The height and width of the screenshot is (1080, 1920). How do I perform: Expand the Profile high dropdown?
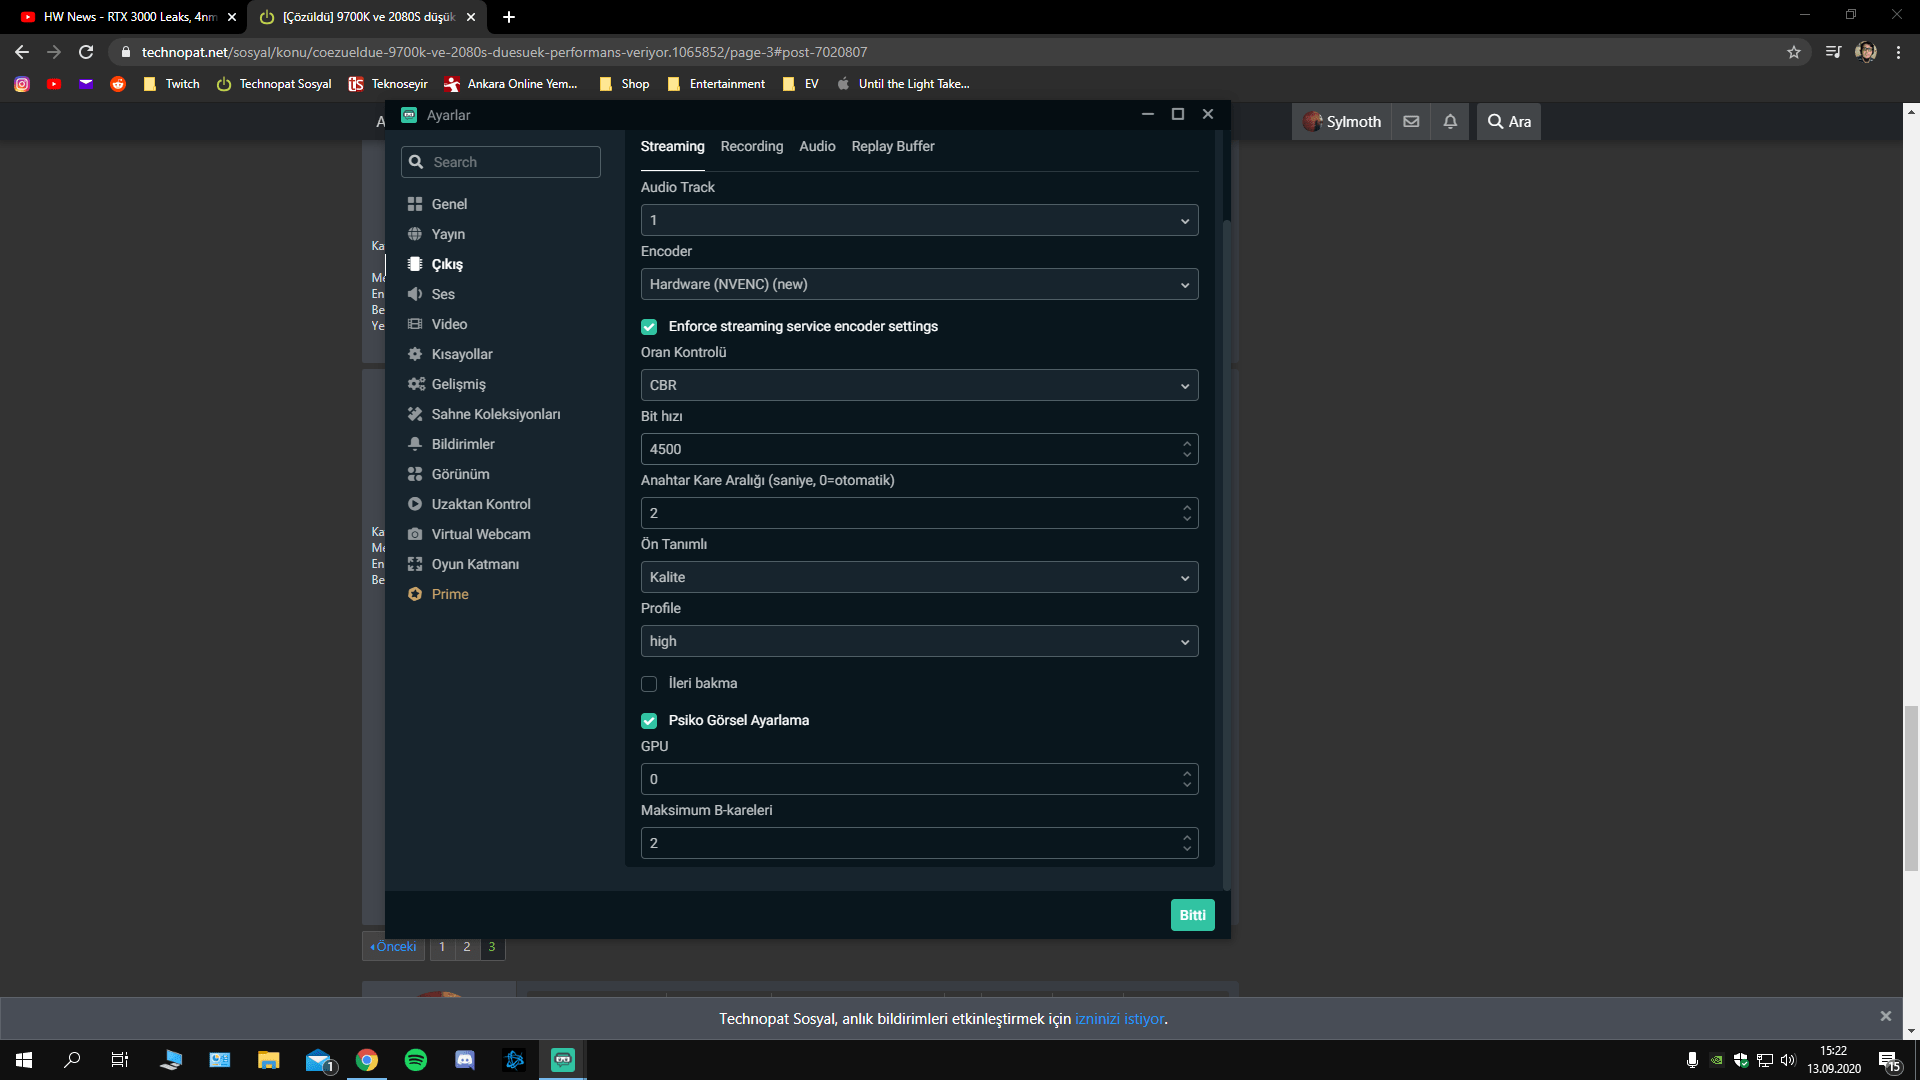click(x=918, y=642)
